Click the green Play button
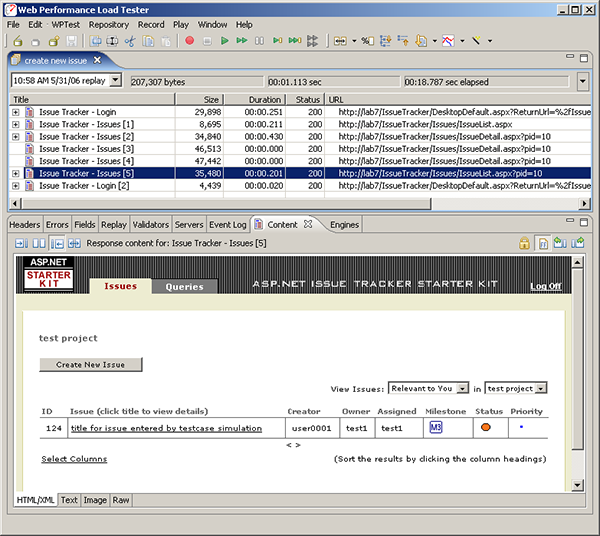The image size is (600, 536). [225, 41]
